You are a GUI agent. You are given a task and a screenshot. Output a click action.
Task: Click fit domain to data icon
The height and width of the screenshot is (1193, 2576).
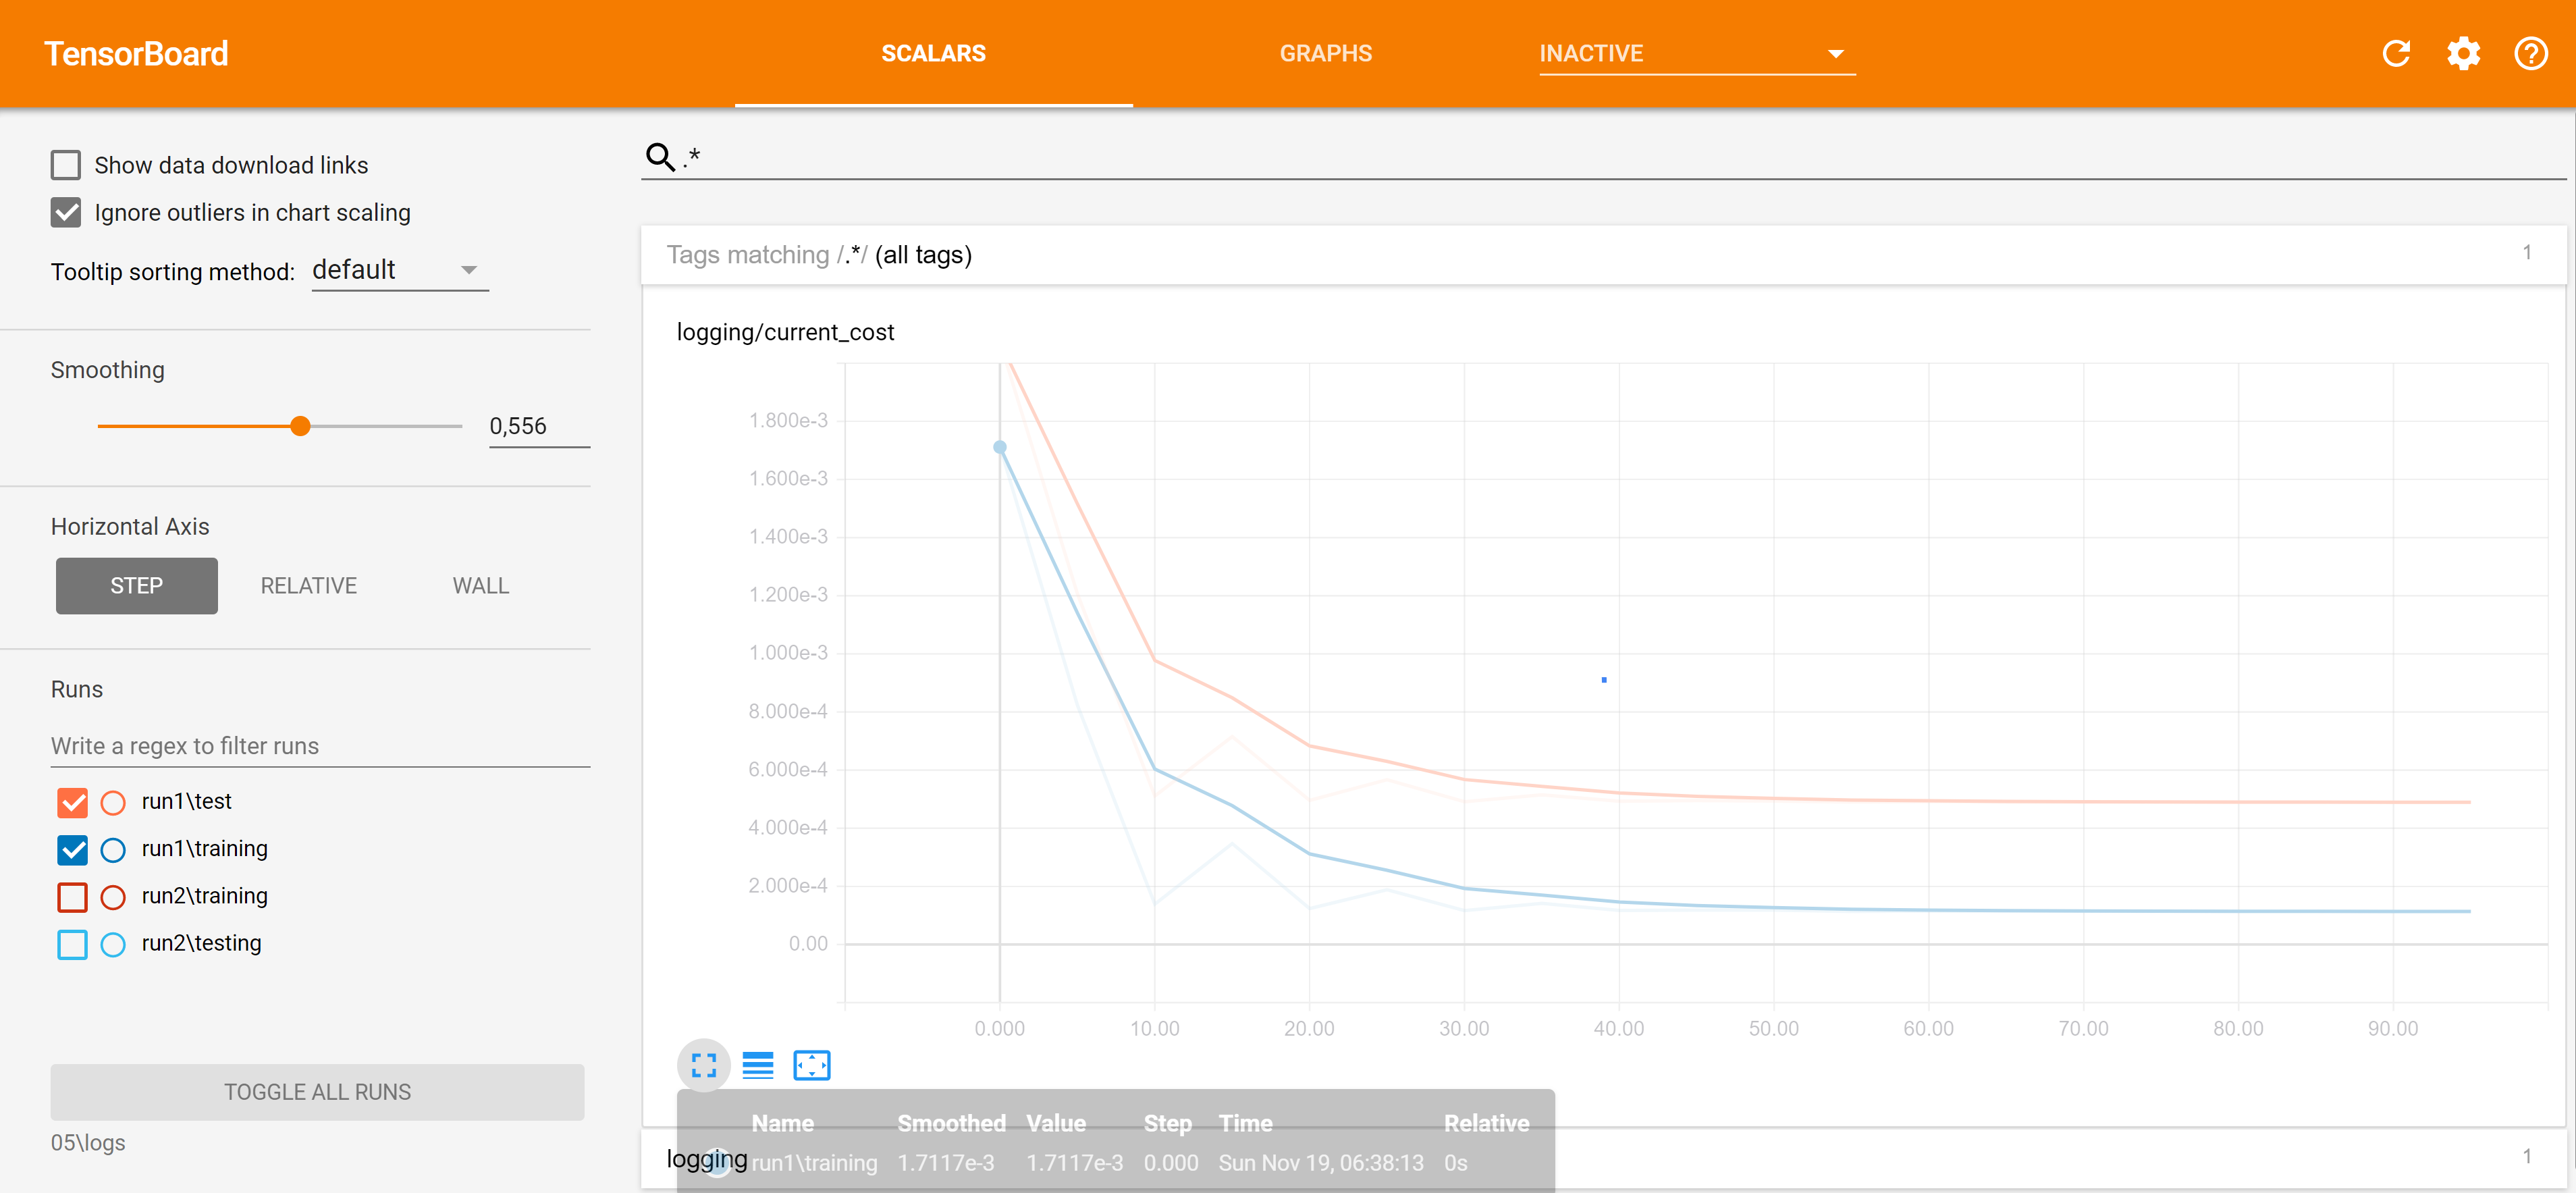point(811,1065)
